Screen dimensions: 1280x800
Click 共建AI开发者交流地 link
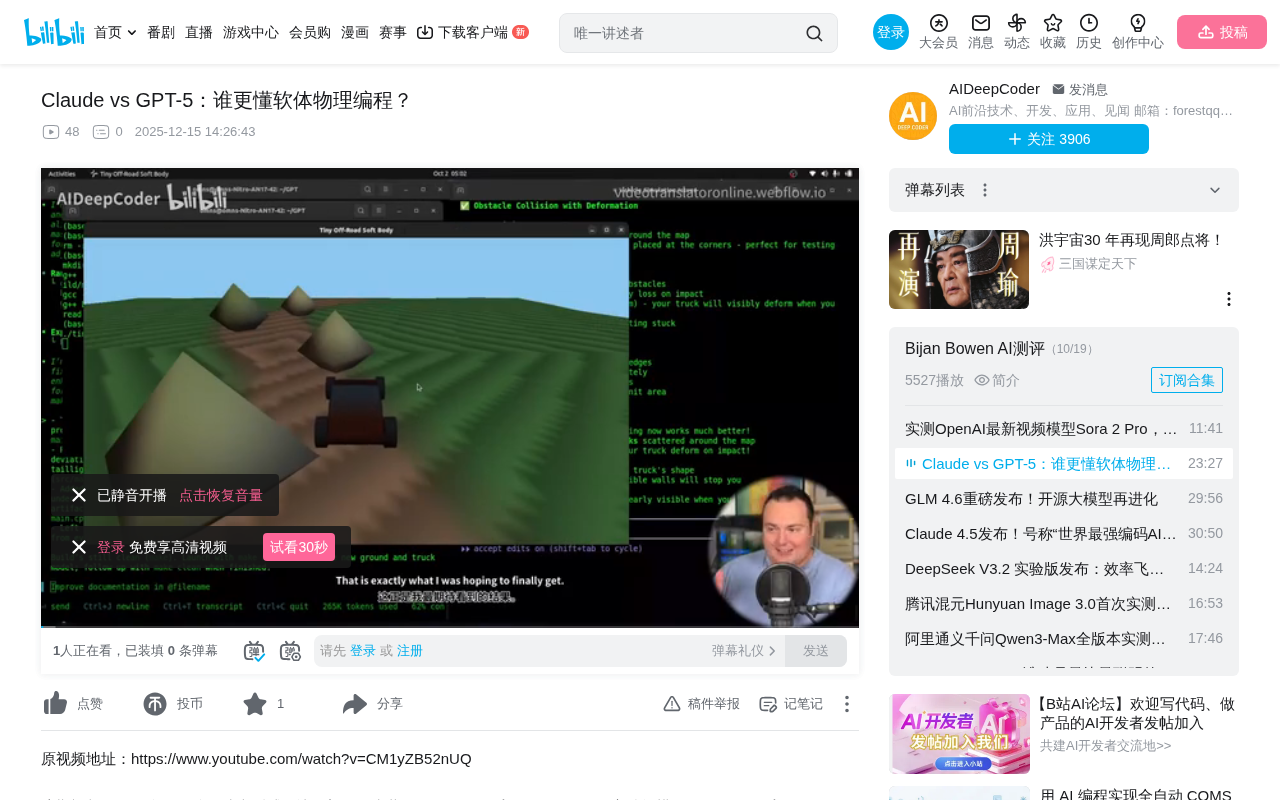tap(1105, 746)
